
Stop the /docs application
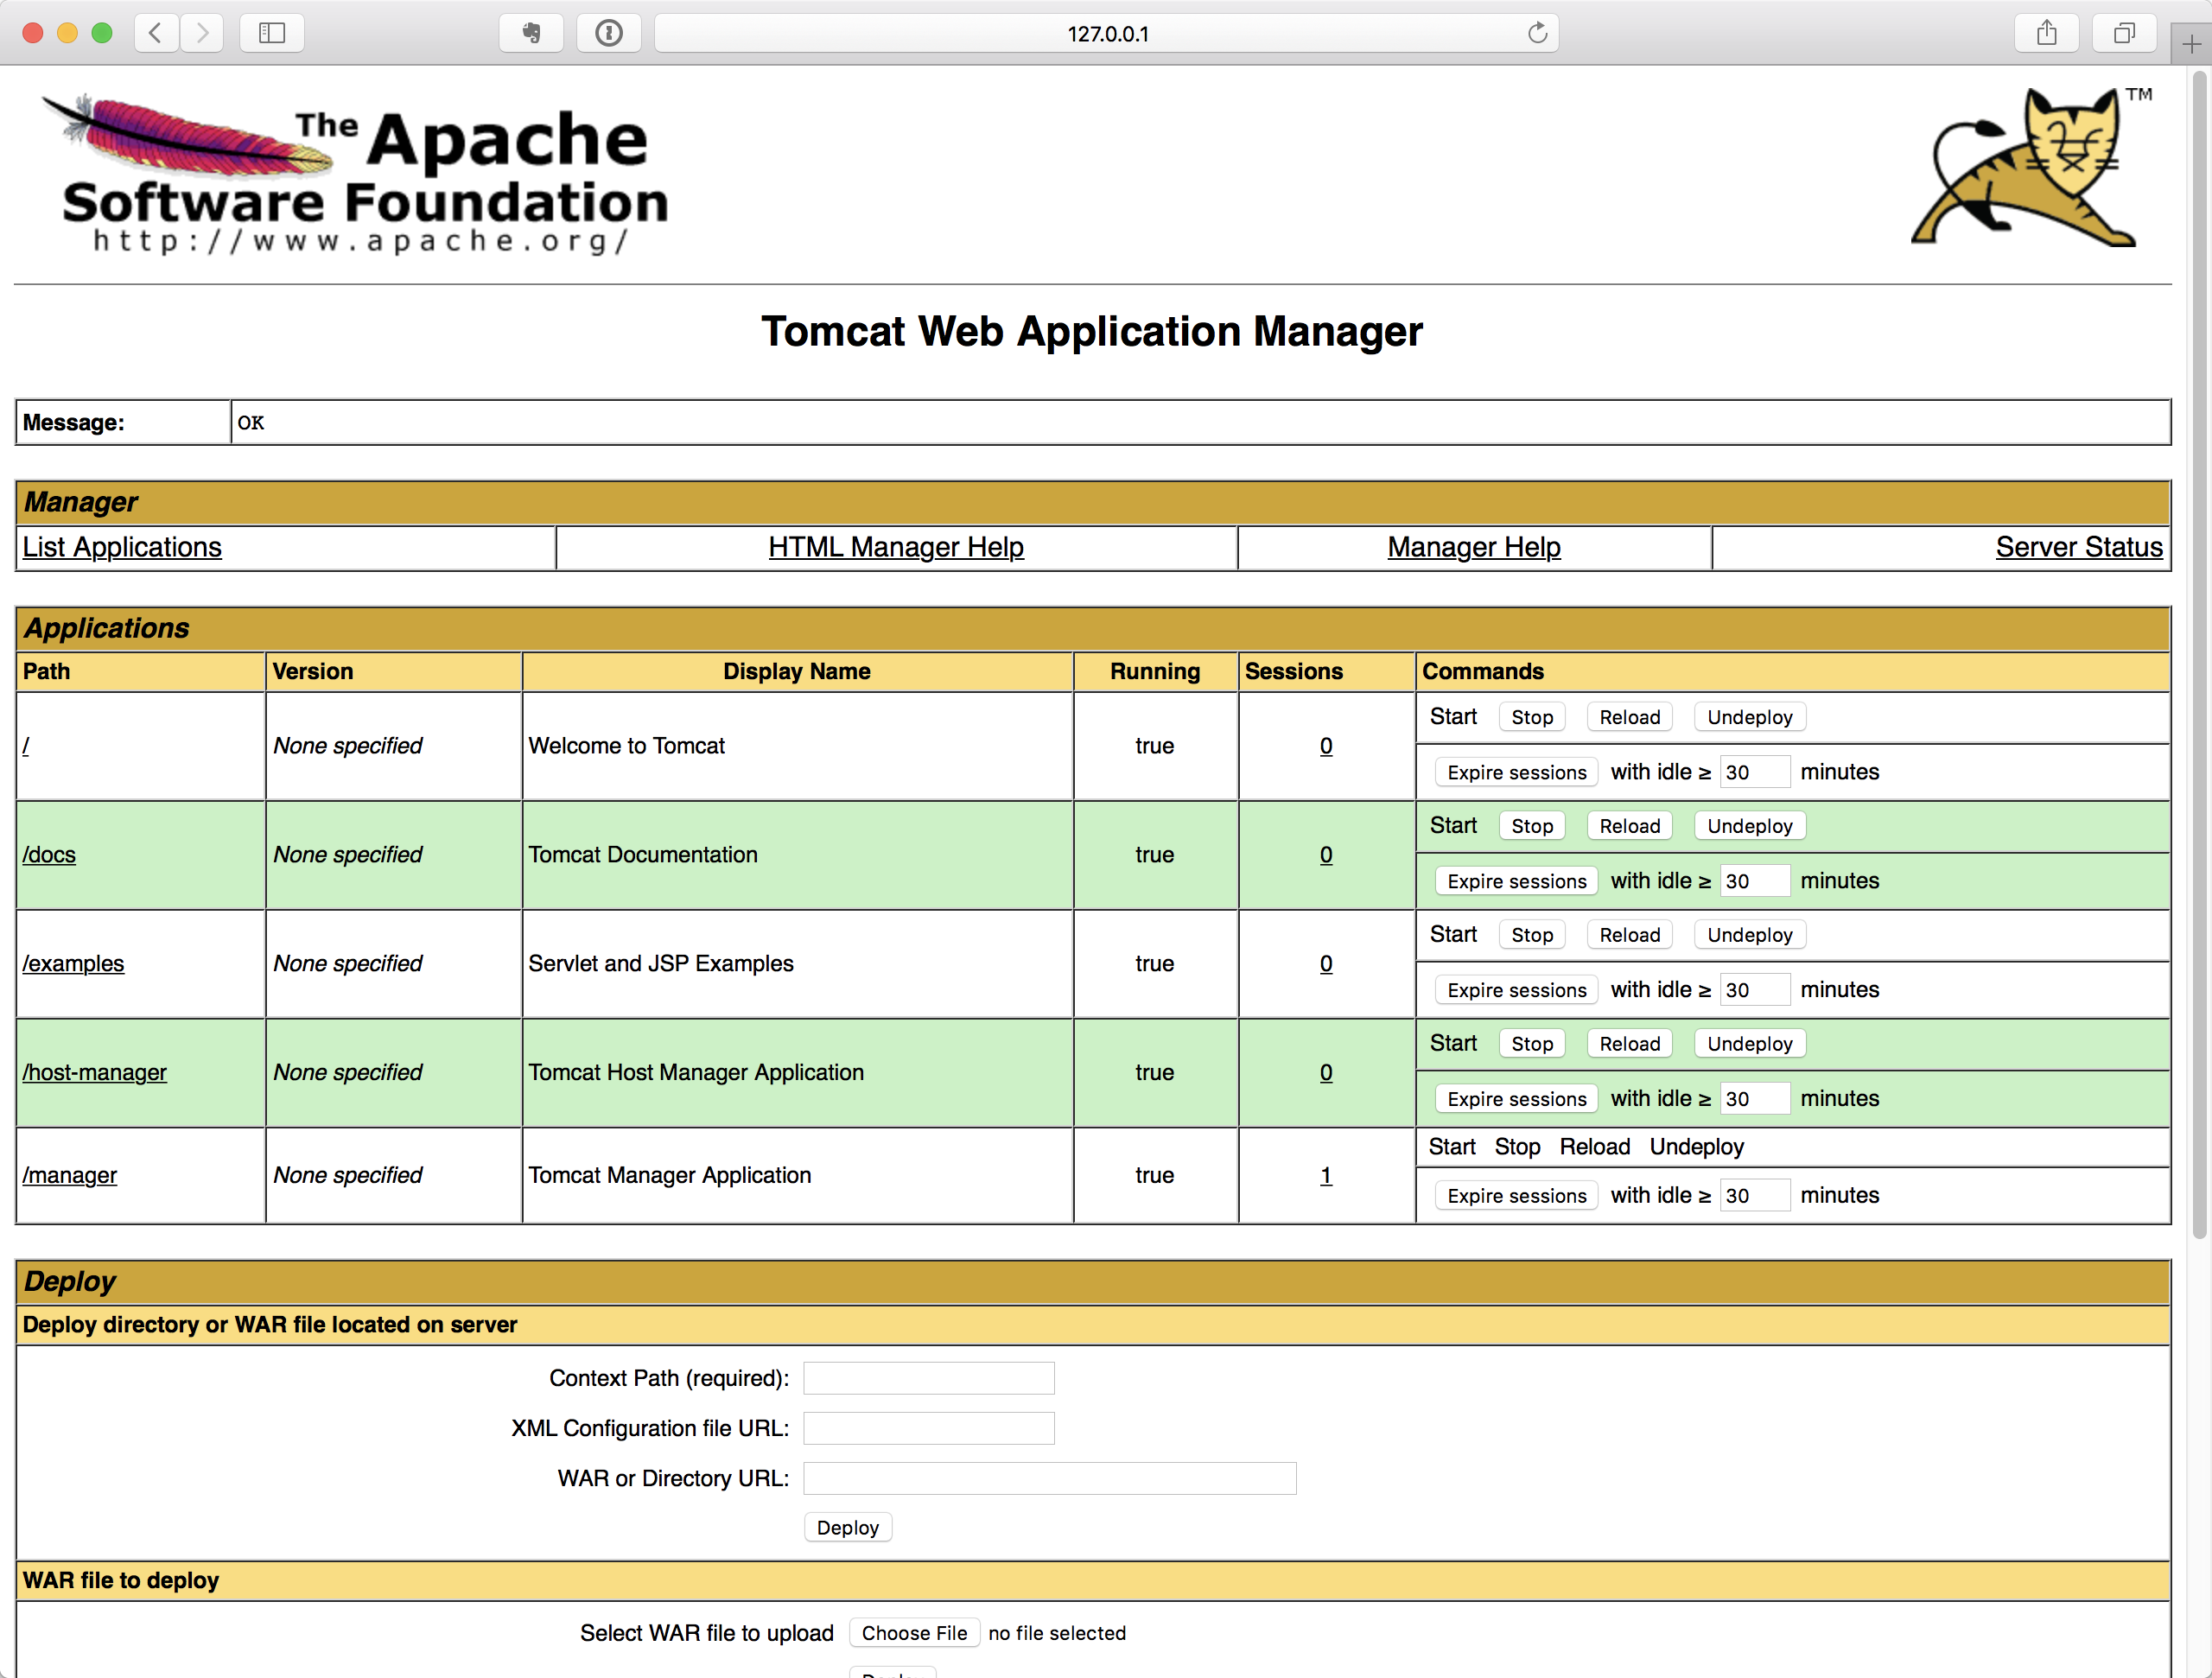point(1531,826)
